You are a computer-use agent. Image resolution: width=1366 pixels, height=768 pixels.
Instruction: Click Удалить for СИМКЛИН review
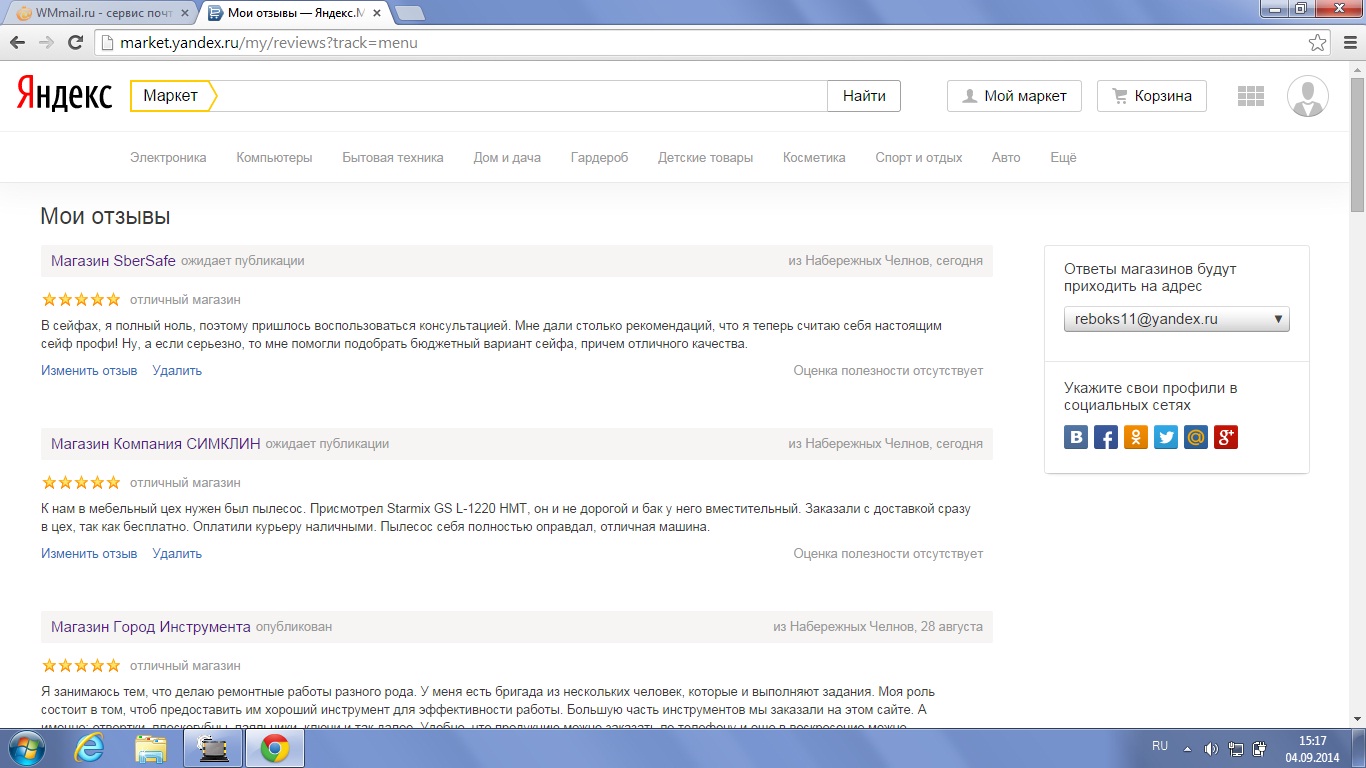click(x=177, y=553)
